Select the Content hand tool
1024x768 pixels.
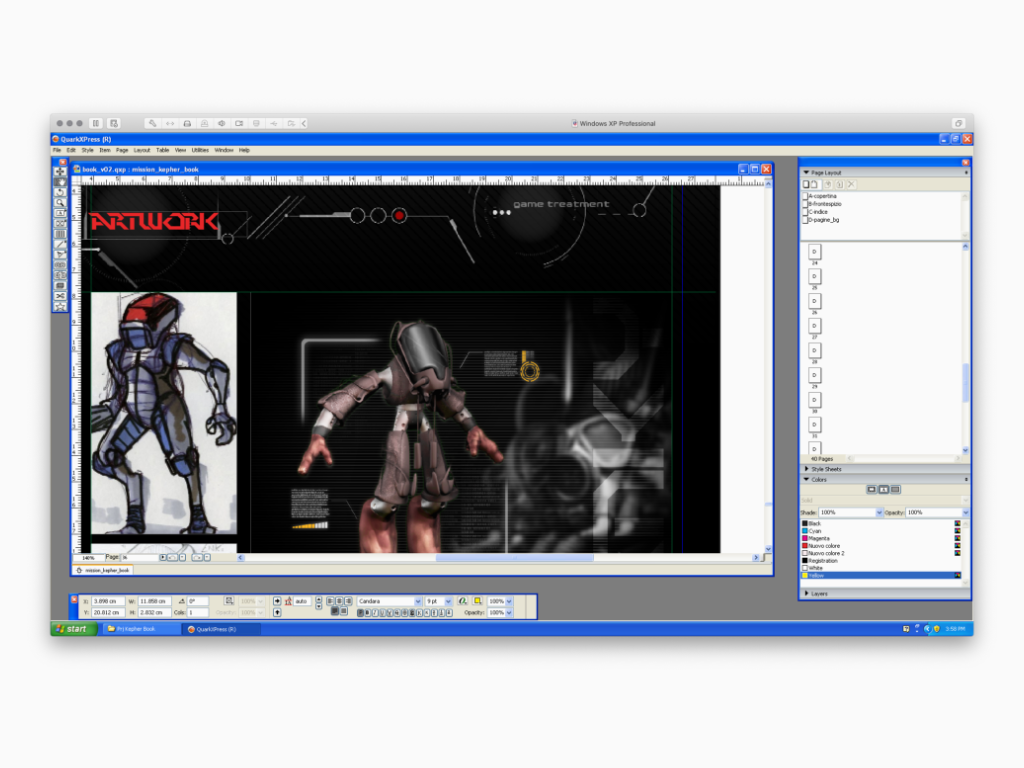[60, 182]
